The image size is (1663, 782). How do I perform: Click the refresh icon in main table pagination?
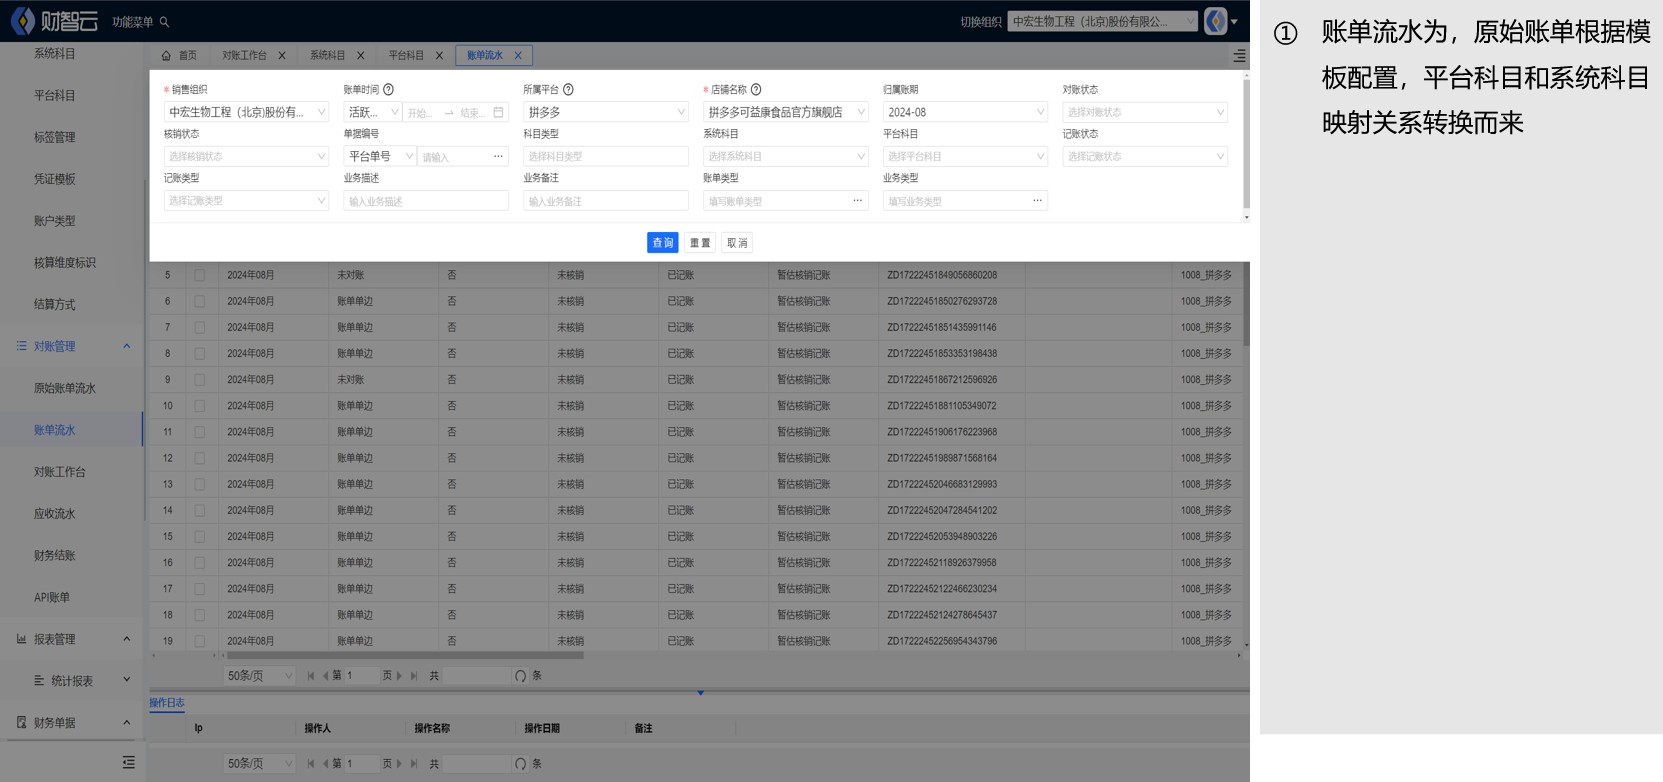520,676
